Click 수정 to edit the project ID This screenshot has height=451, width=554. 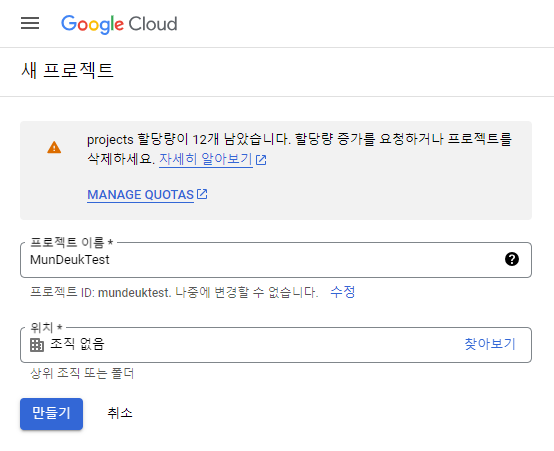[342, 292]
